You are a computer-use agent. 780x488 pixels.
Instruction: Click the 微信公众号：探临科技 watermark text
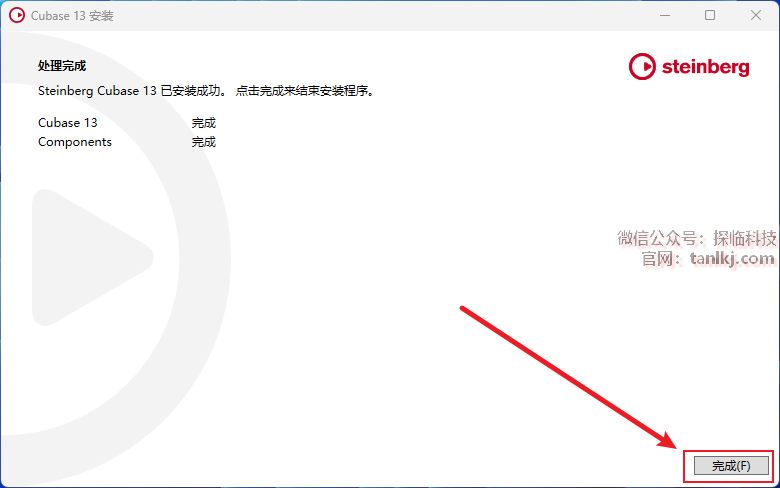tap(696, 238)
